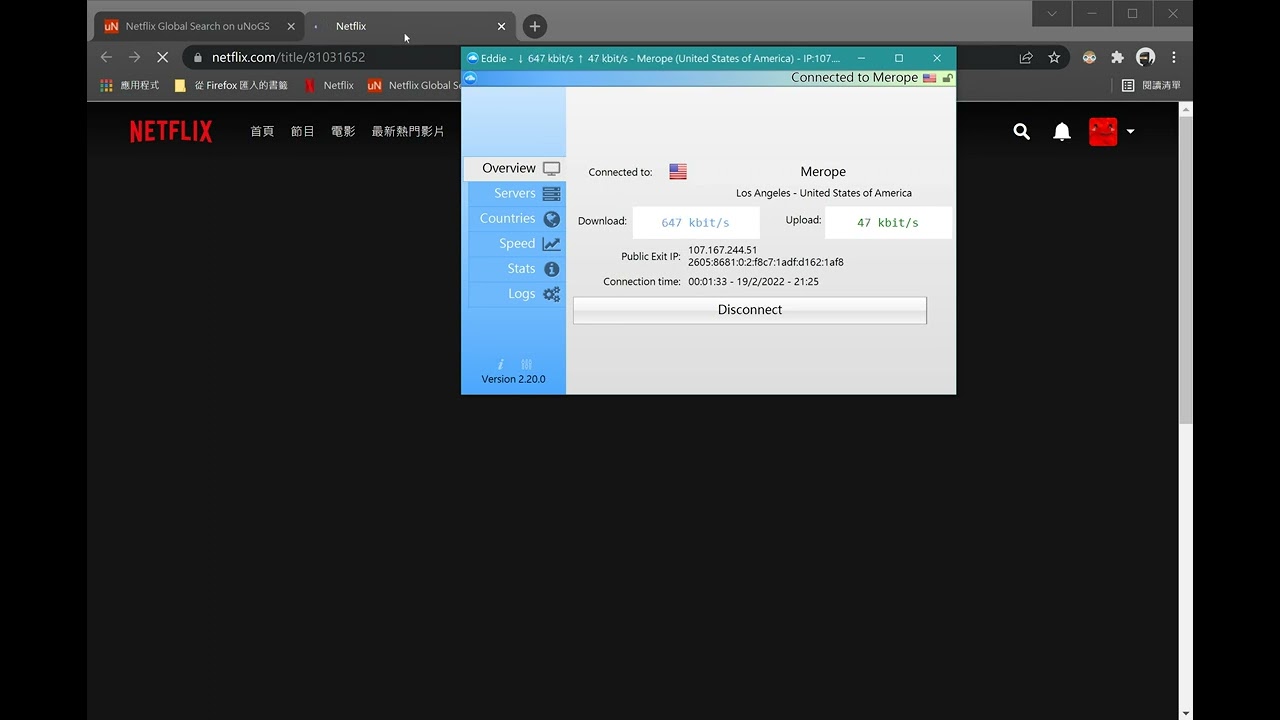
Task: Open 從 Firefox 匯入的書籤 bookmarks folder
Action: click(x=231, y=85)
